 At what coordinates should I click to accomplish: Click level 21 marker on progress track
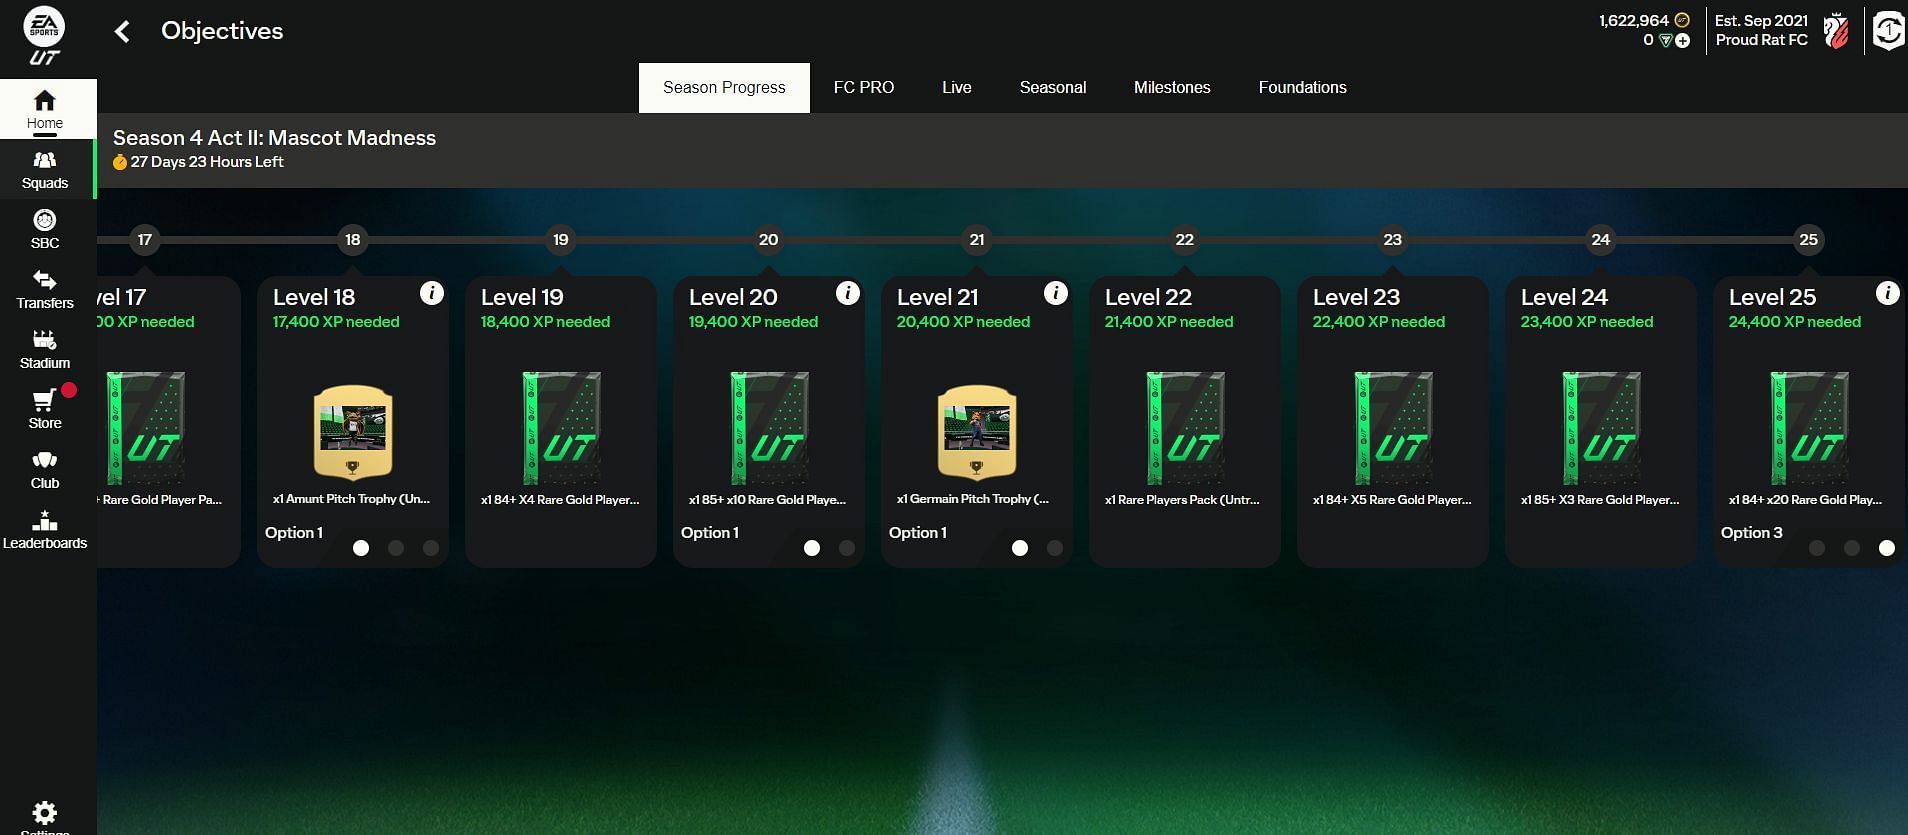[977, 240]
